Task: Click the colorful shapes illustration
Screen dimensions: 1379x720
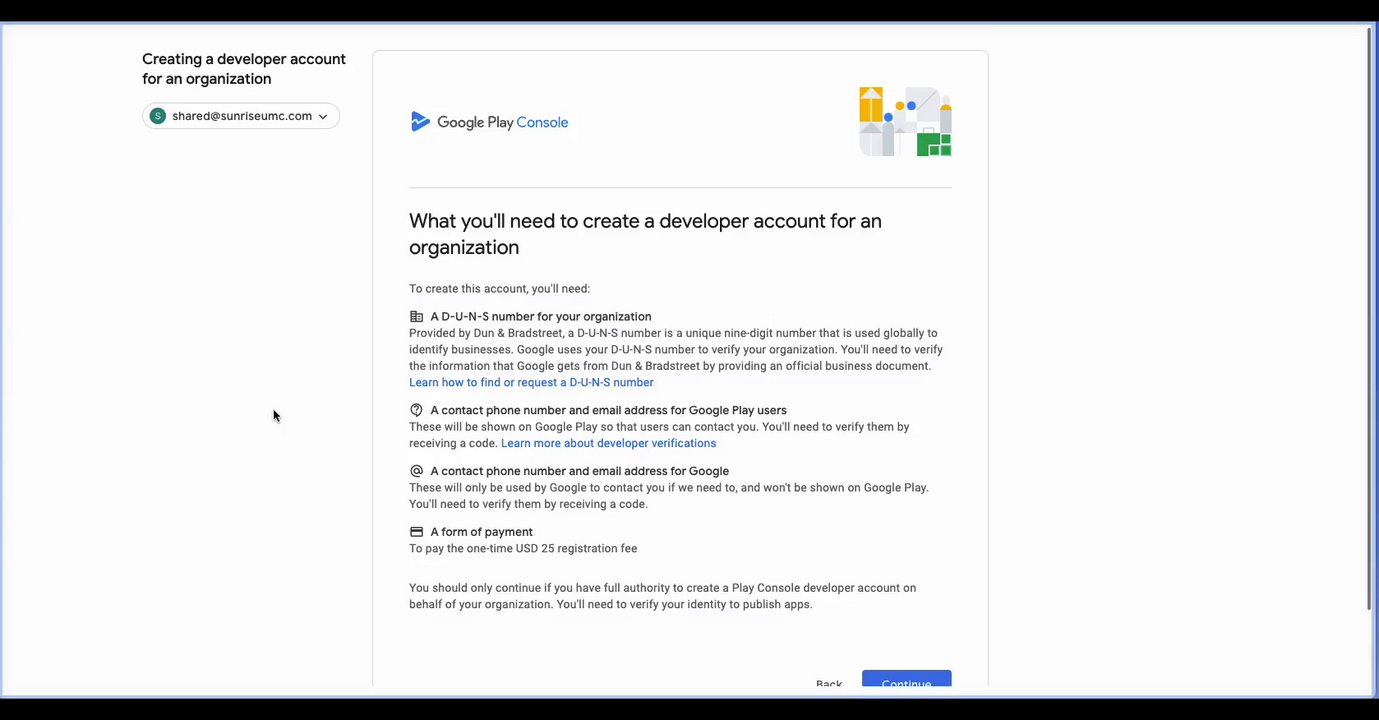Action: 905,122
